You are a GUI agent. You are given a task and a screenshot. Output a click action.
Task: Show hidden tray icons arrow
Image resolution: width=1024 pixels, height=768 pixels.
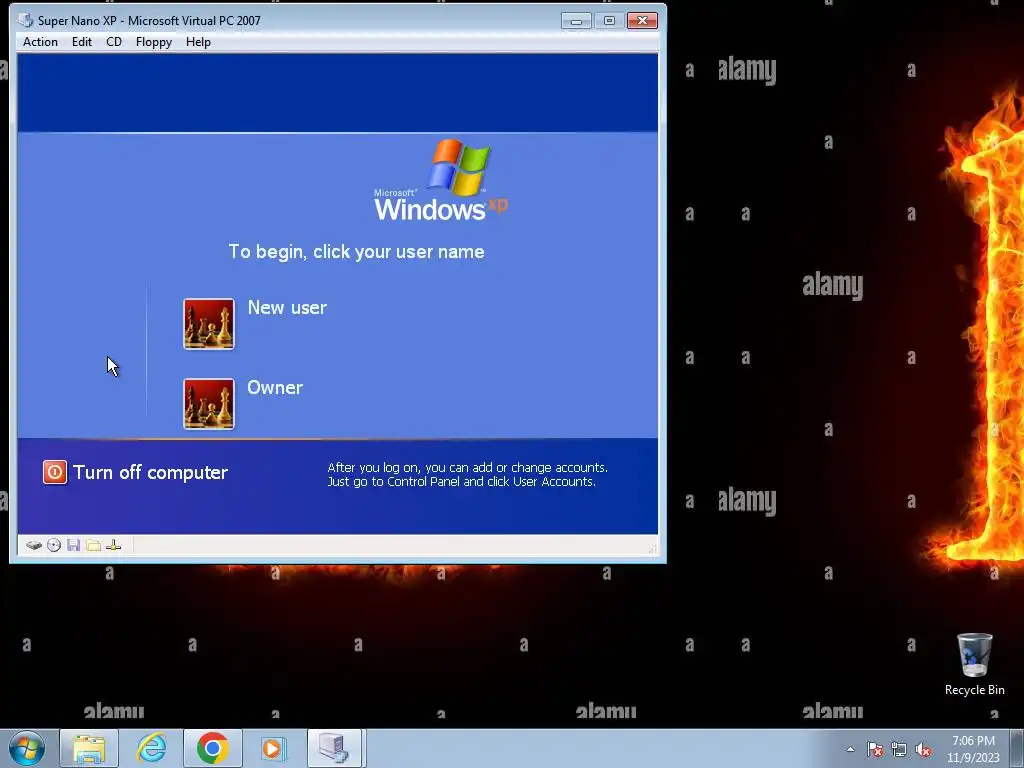click(x=850, y=749)
